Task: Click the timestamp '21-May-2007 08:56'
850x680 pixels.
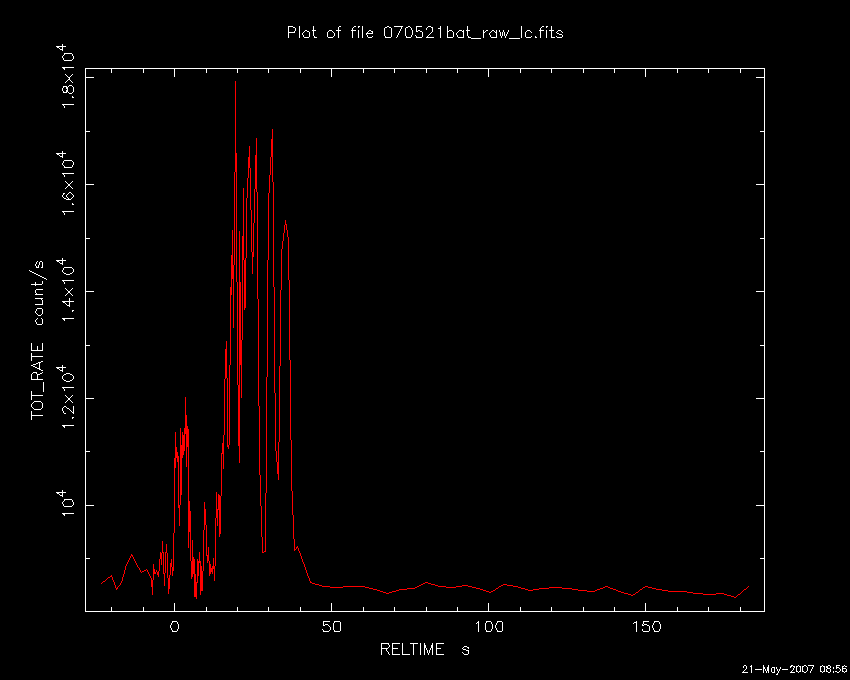Action: coord(794,670)
